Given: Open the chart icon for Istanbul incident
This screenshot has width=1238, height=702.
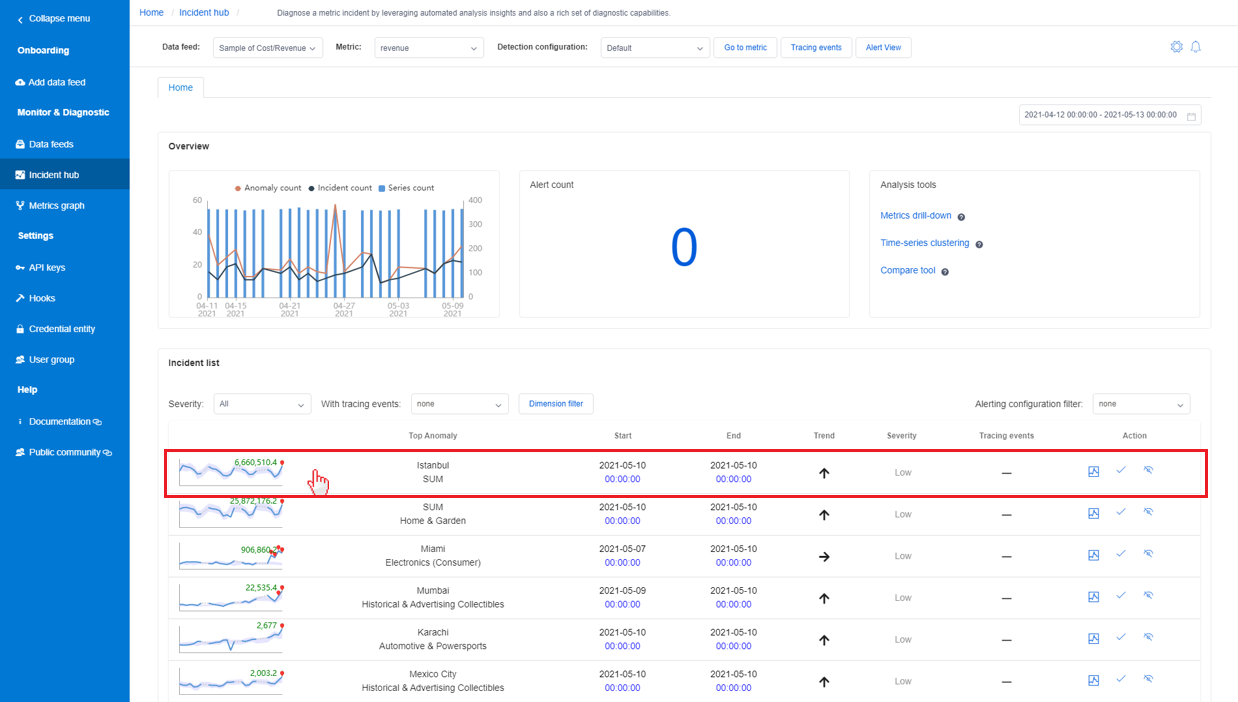Looking at the screenshot, I should [1093, 472].
